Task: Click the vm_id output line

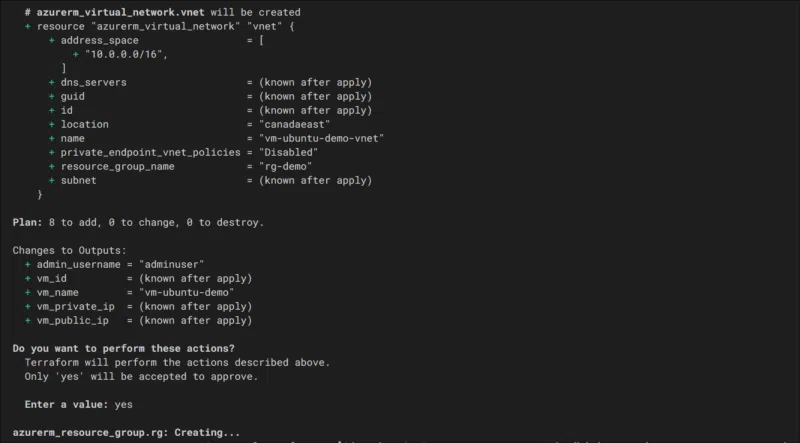Action: 144,278
